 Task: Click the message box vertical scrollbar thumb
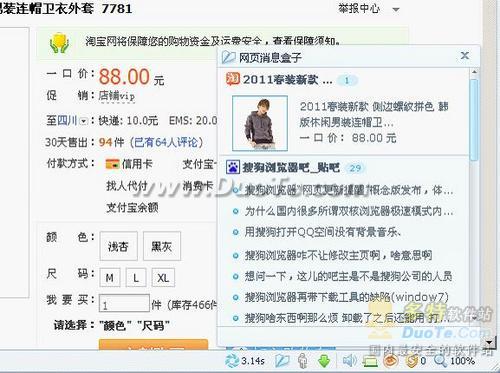click(x=474, y=120)
